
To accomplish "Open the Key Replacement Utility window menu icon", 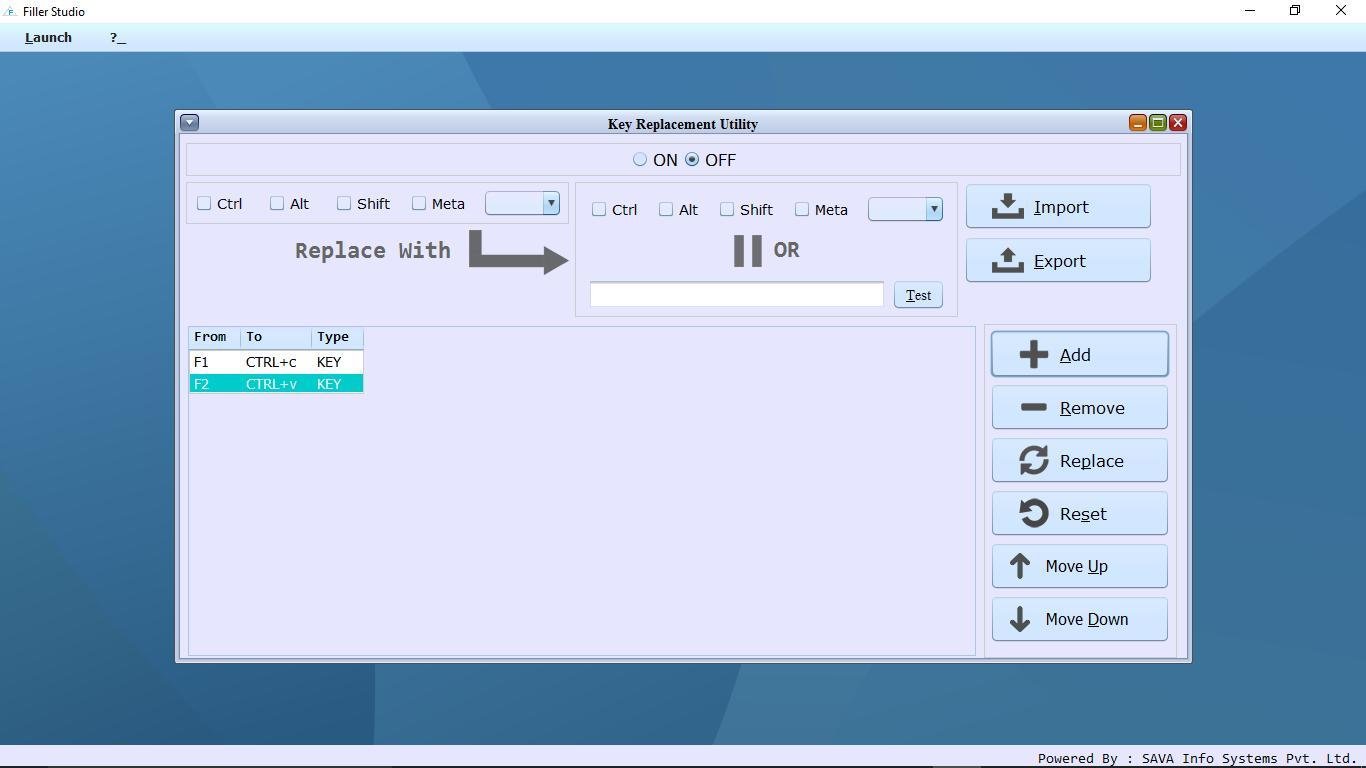I will 189,122.
